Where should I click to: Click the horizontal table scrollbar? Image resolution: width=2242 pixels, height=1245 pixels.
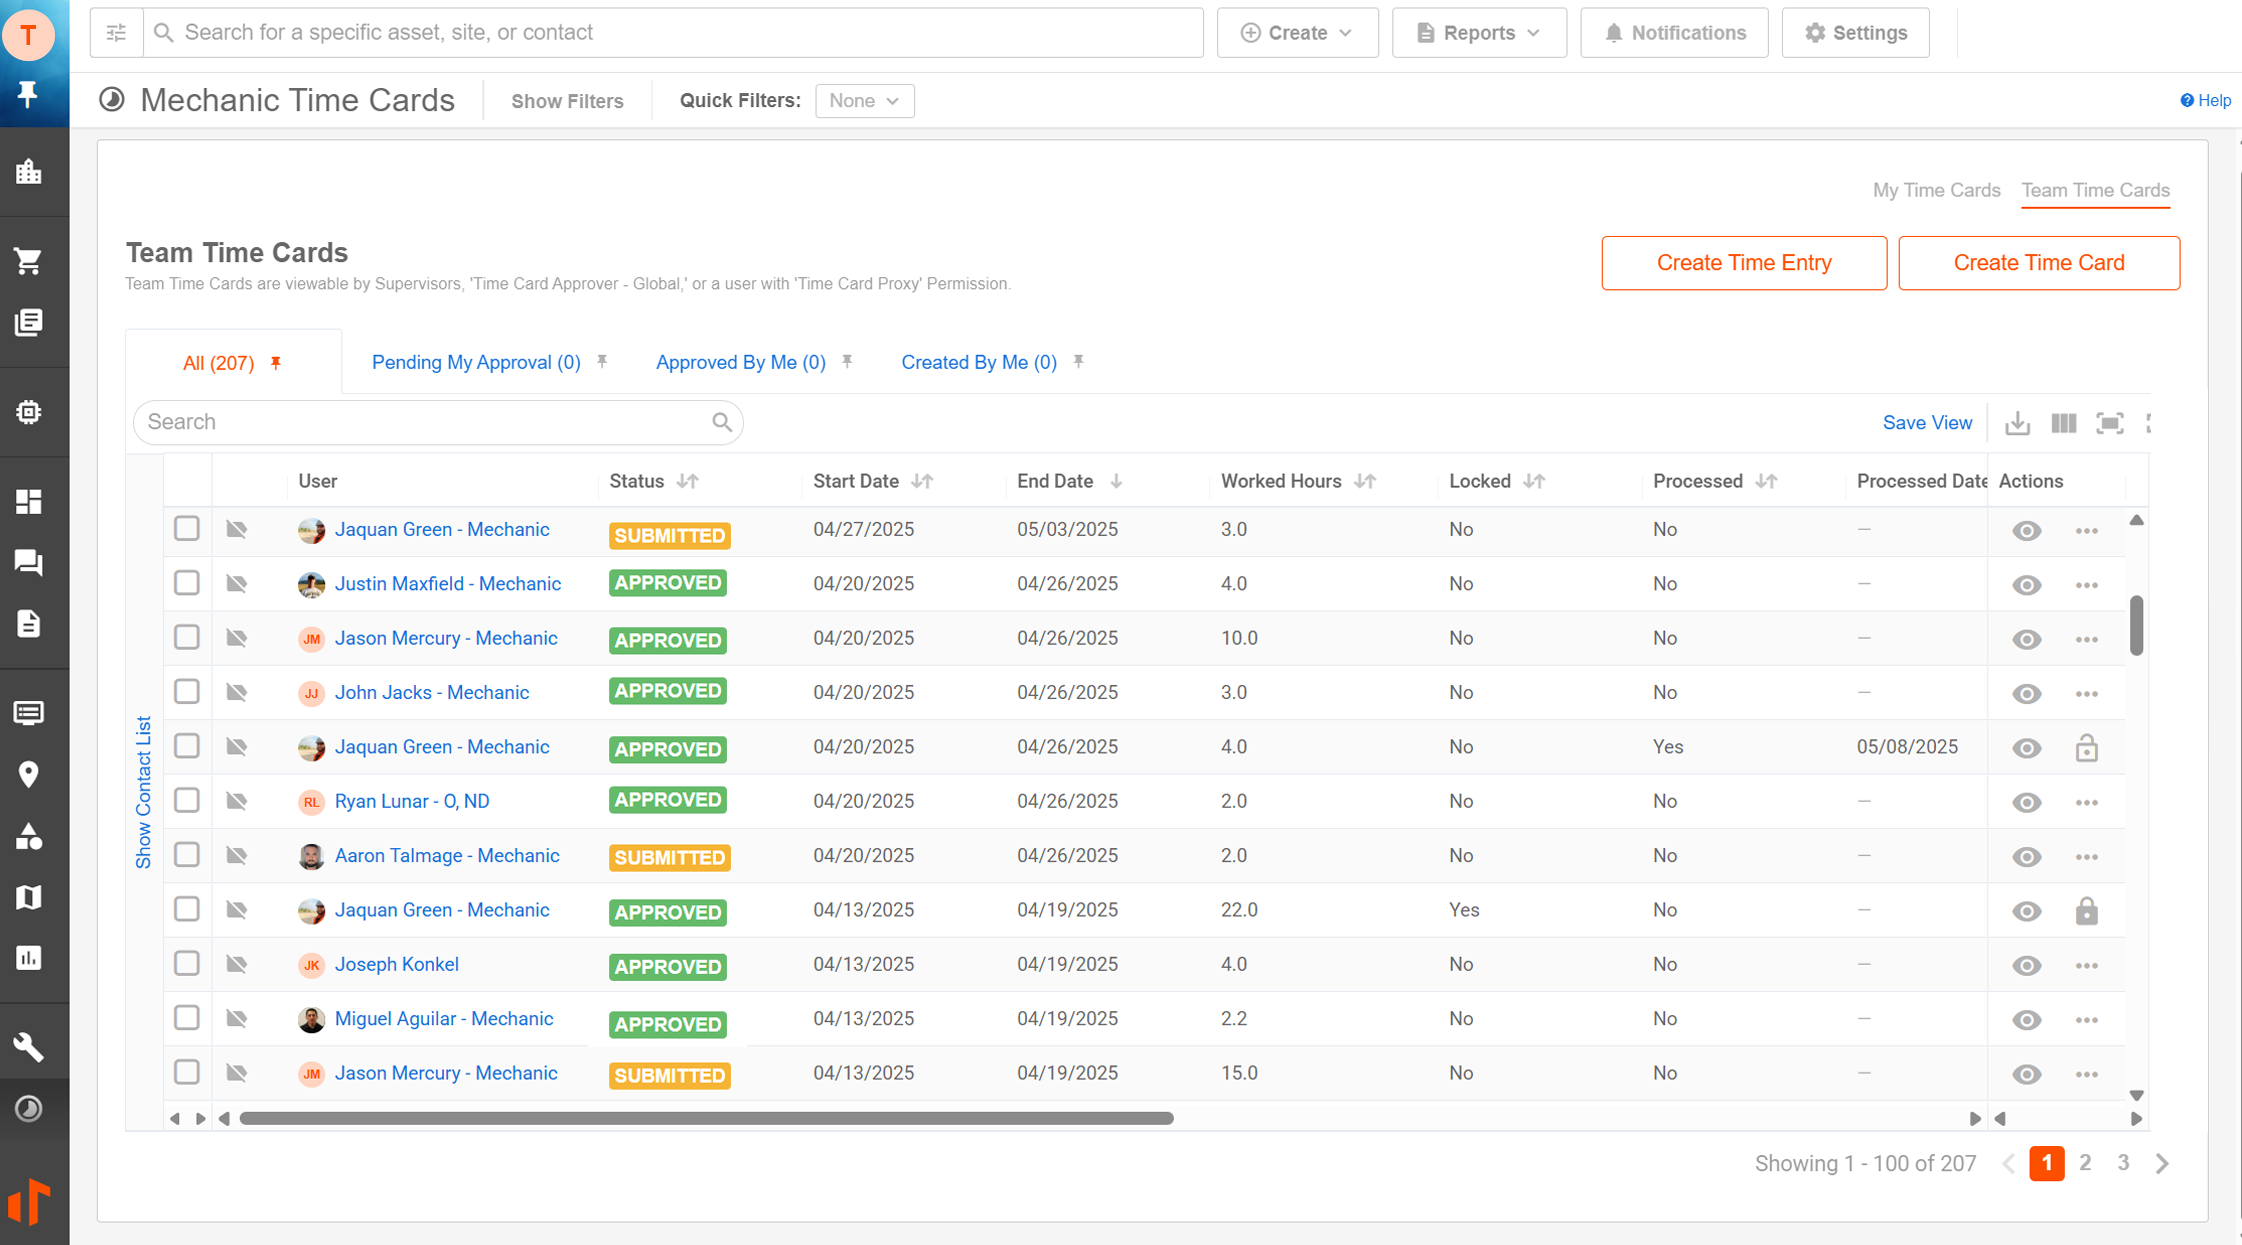point(706,1118)
